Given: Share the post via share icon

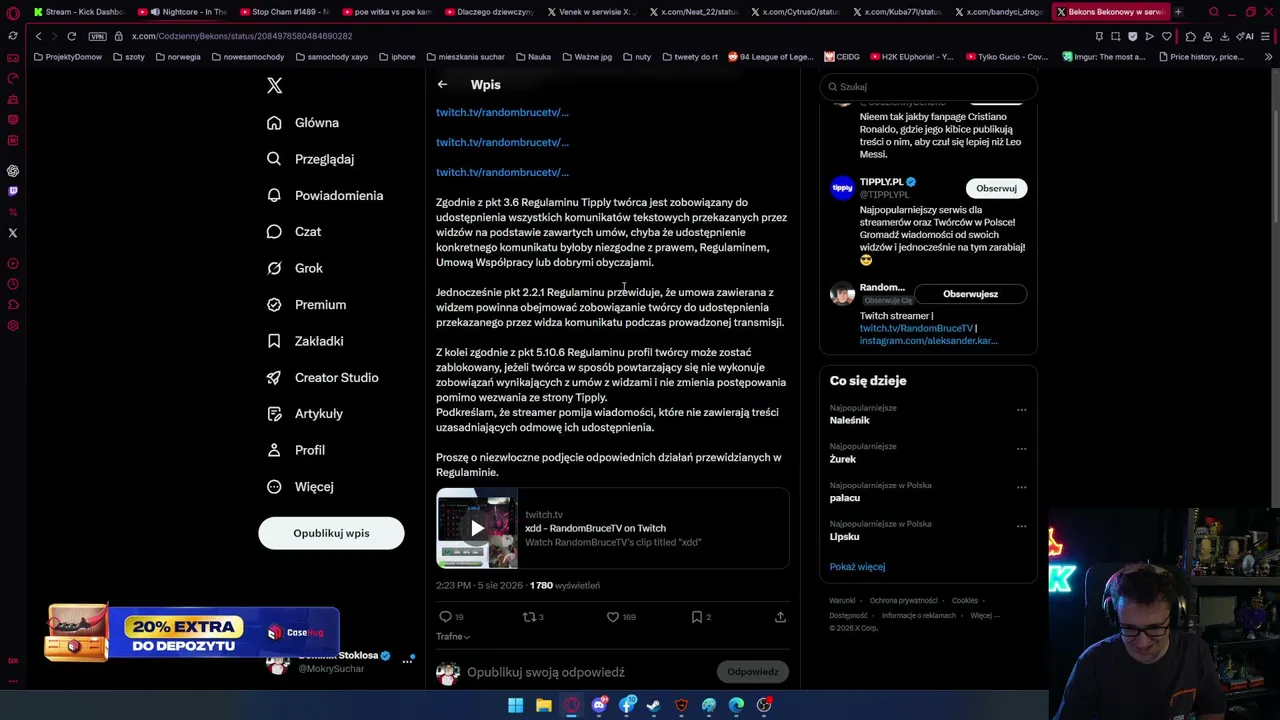Looking at the screenshot, I should tap(780, 617).
